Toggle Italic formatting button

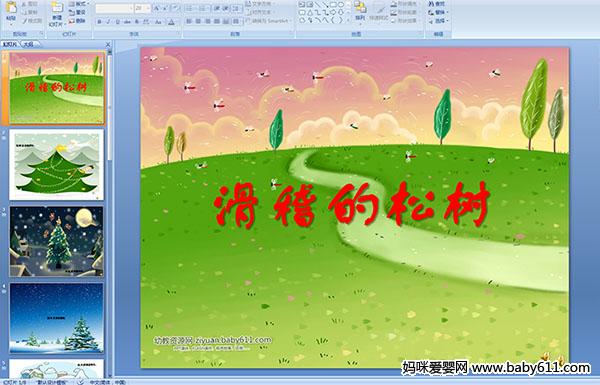108,22
